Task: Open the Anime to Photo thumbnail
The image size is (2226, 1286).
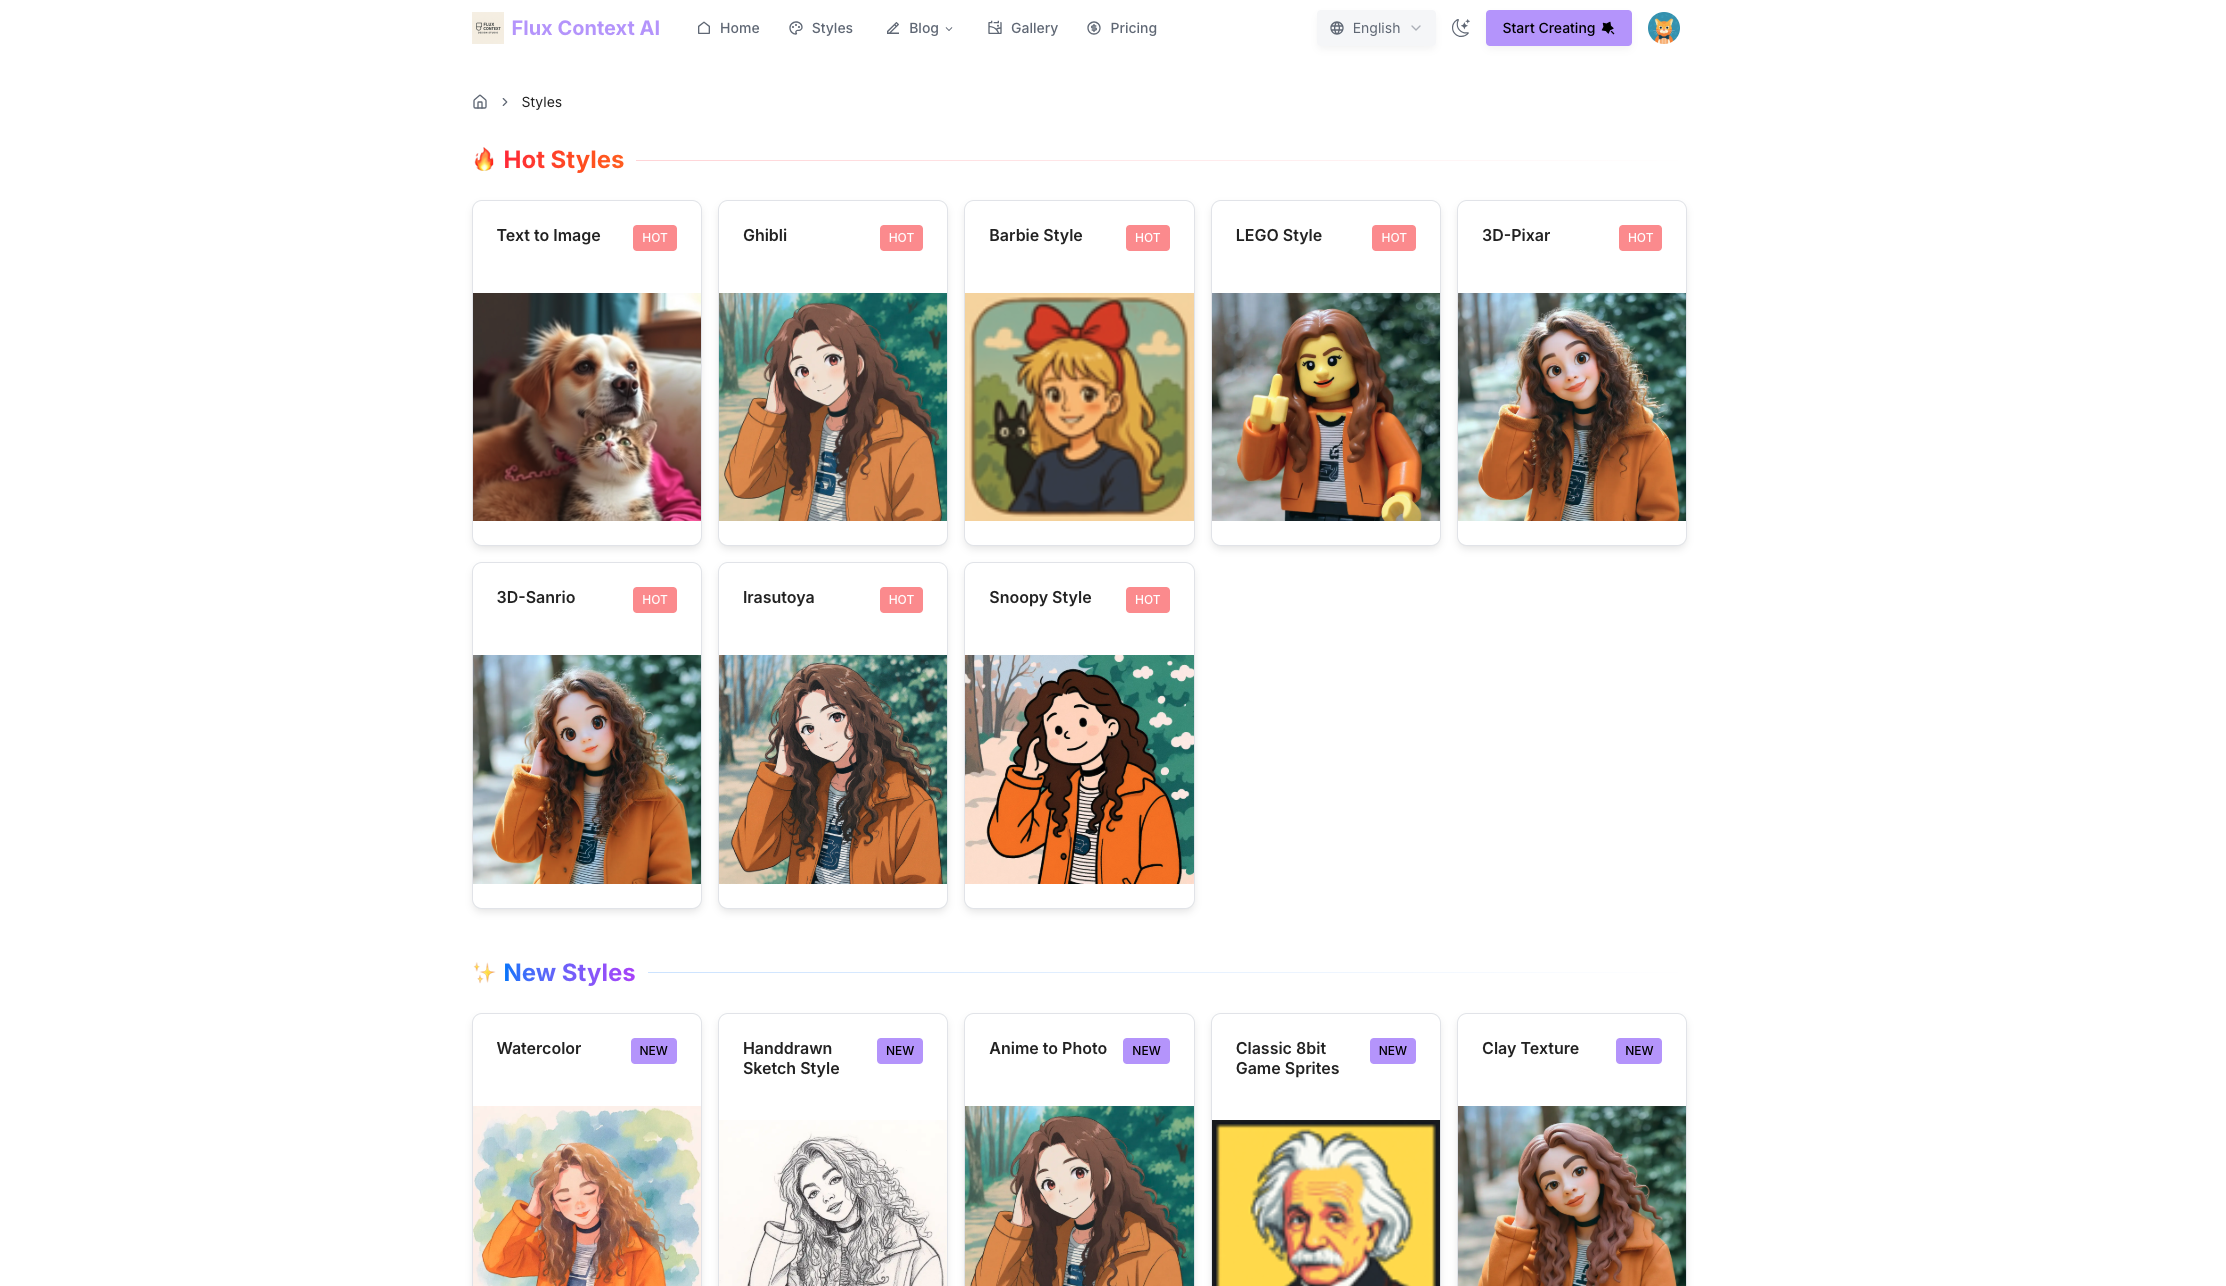Action: coord(1079,1196)
